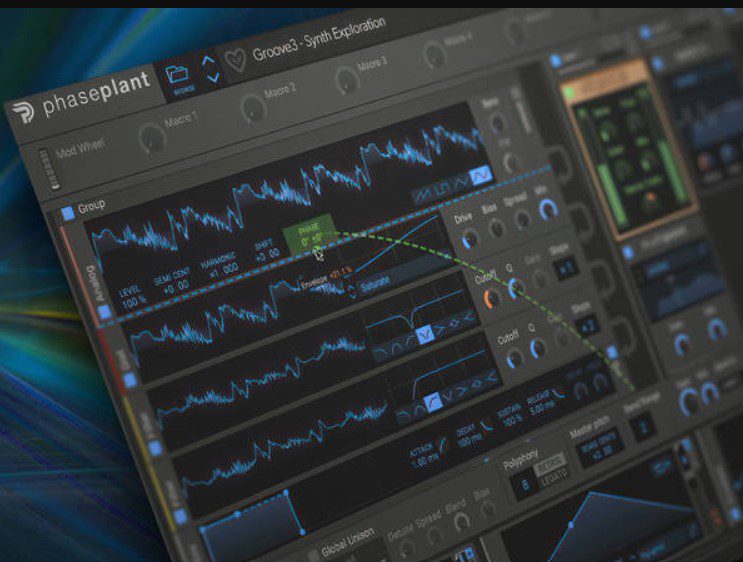This screenshot has height=562, width=743.
Task: Click the preset name Groove3 - Synth Exploration
Action: (318, 40)
